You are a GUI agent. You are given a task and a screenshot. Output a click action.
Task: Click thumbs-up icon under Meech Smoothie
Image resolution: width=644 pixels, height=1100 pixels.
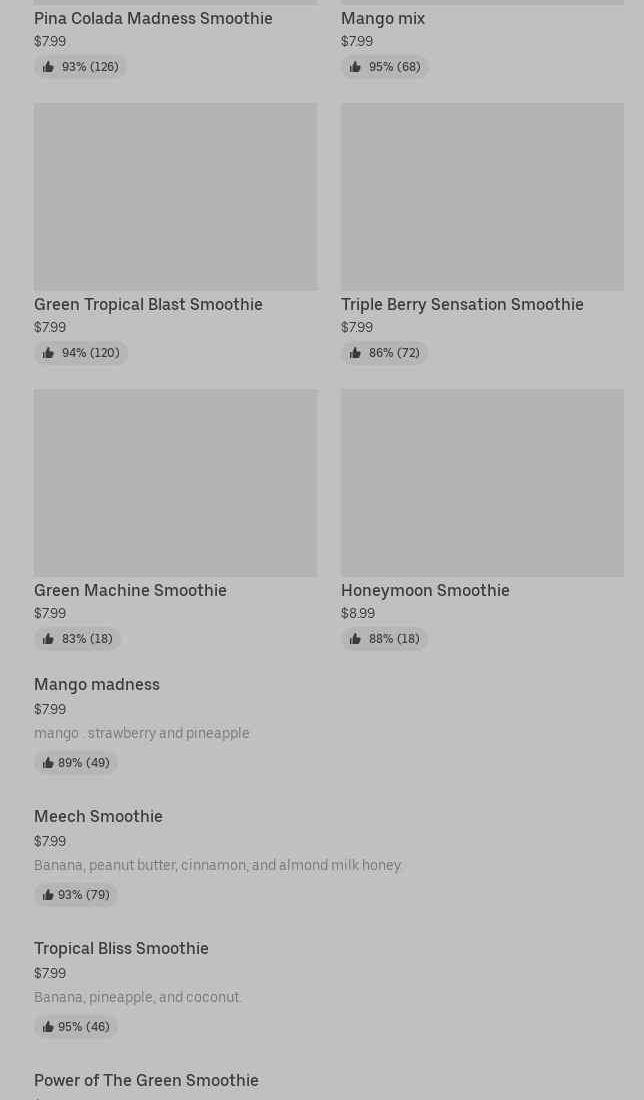tap(48, 895)
